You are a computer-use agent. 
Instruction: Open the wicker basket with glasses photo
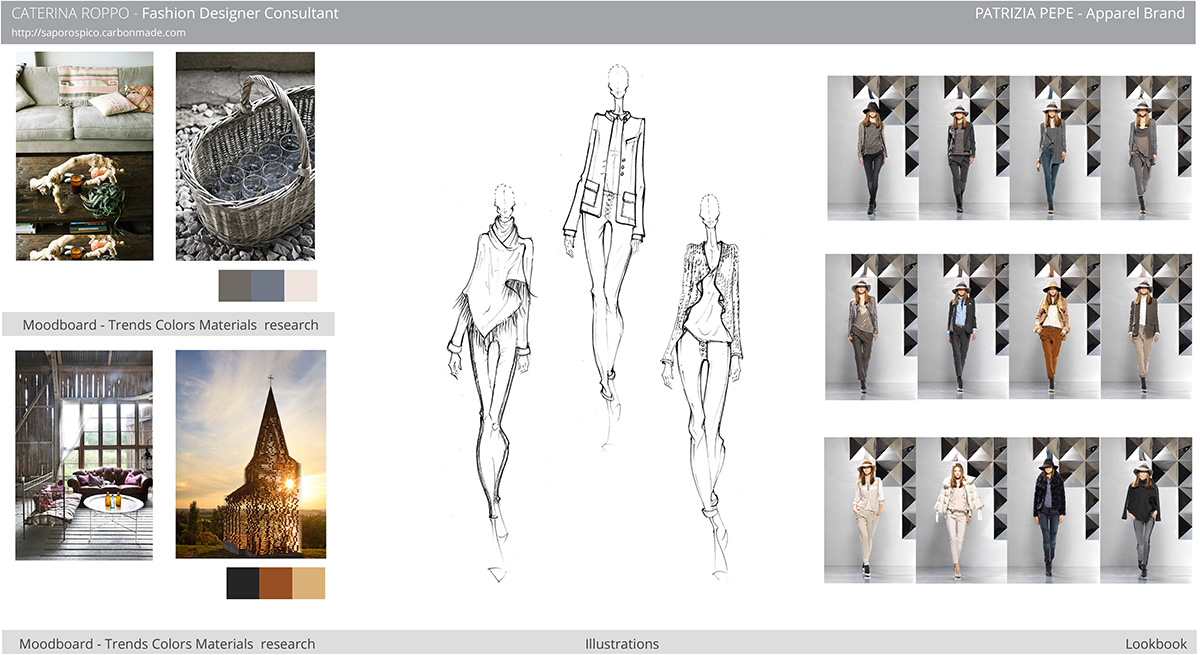(x=245, y=156)
